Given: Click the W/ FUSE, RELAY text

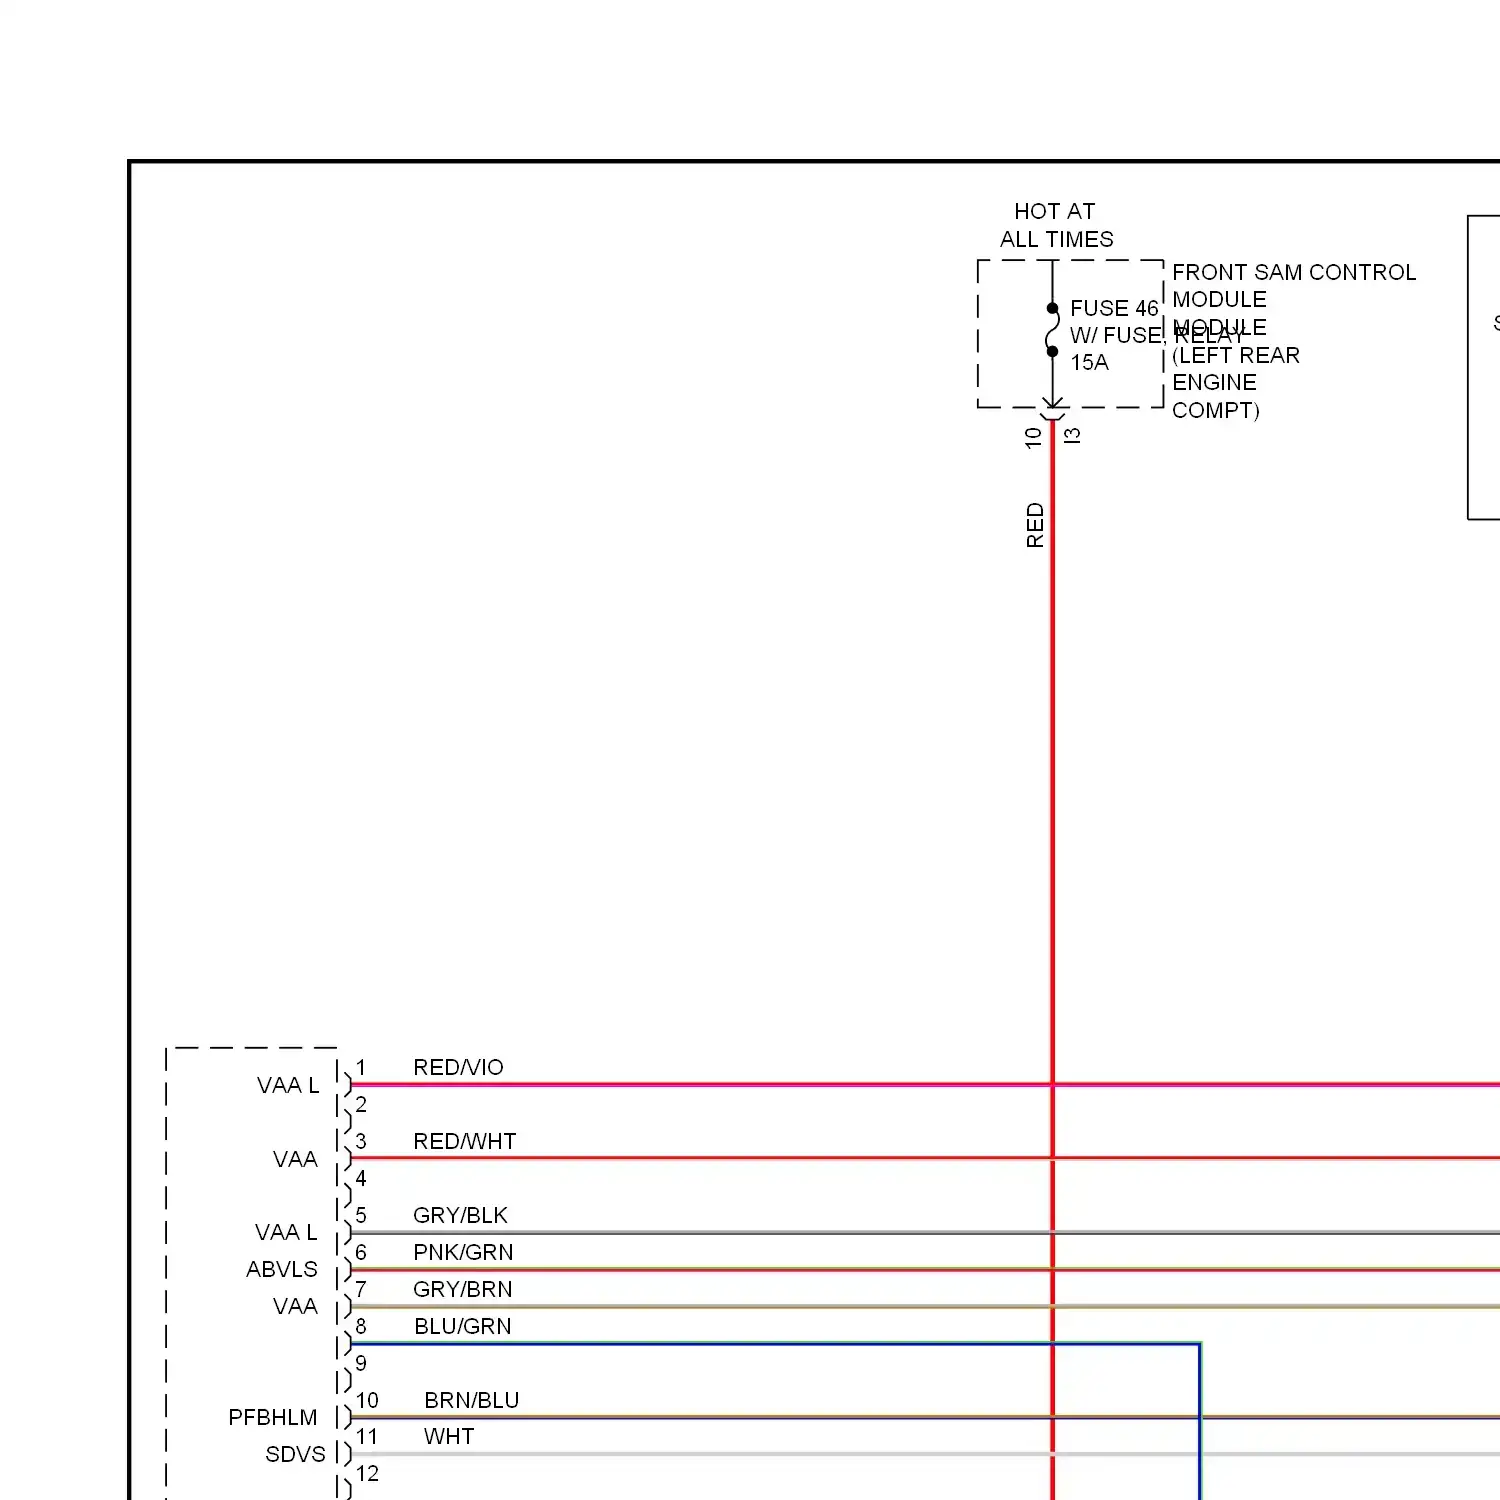Looking at the screenshot, I should click(1156, 335).
